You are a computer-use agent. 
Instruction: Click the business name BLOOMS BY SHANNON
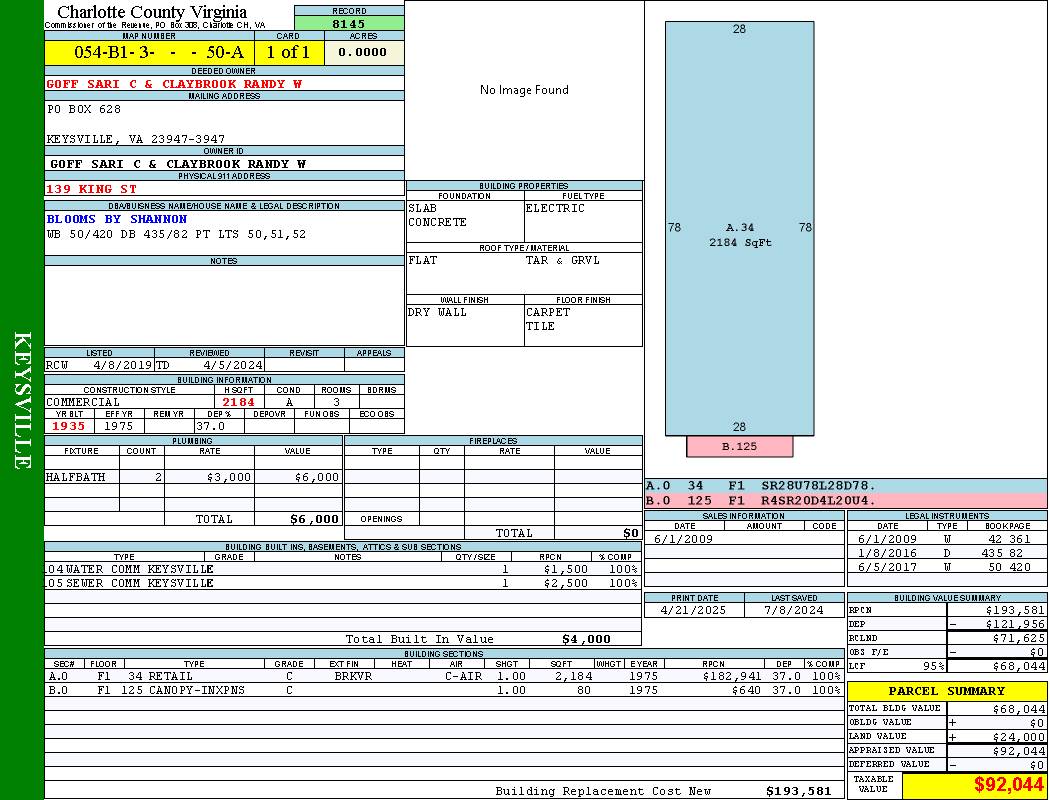tap(117, 219)
